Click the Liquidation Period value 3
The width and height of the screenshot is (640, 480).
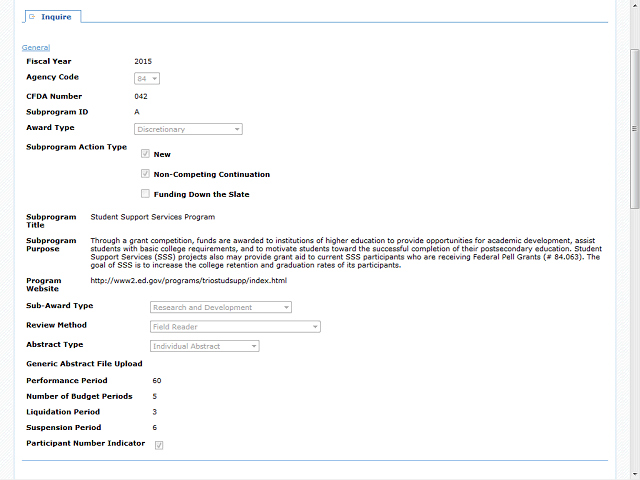[x=155, y=412]
